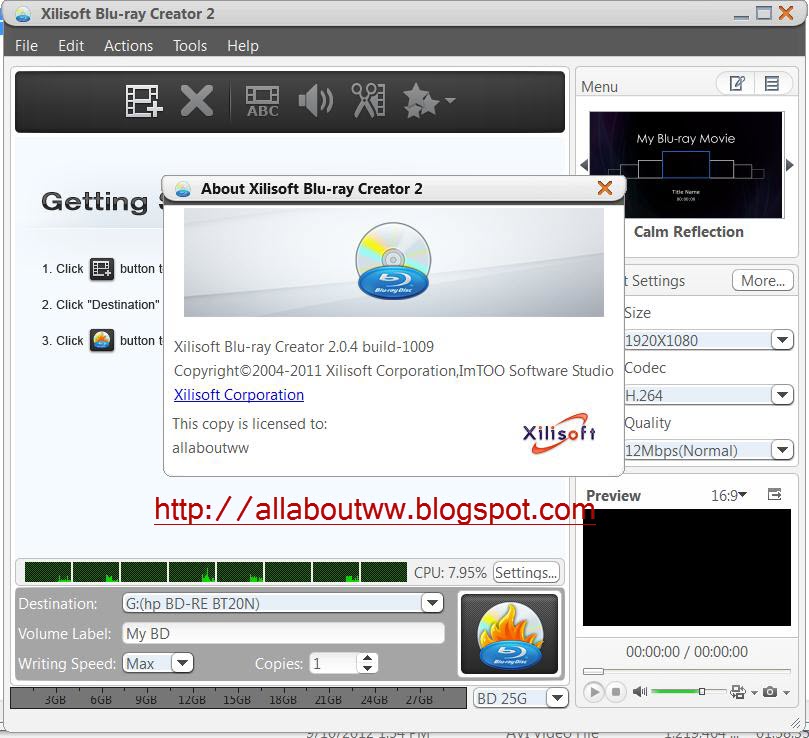Expand the arrow beside the effects stars icon
Viewport: 809px width, 738px height.
click(x=450, y=100)
